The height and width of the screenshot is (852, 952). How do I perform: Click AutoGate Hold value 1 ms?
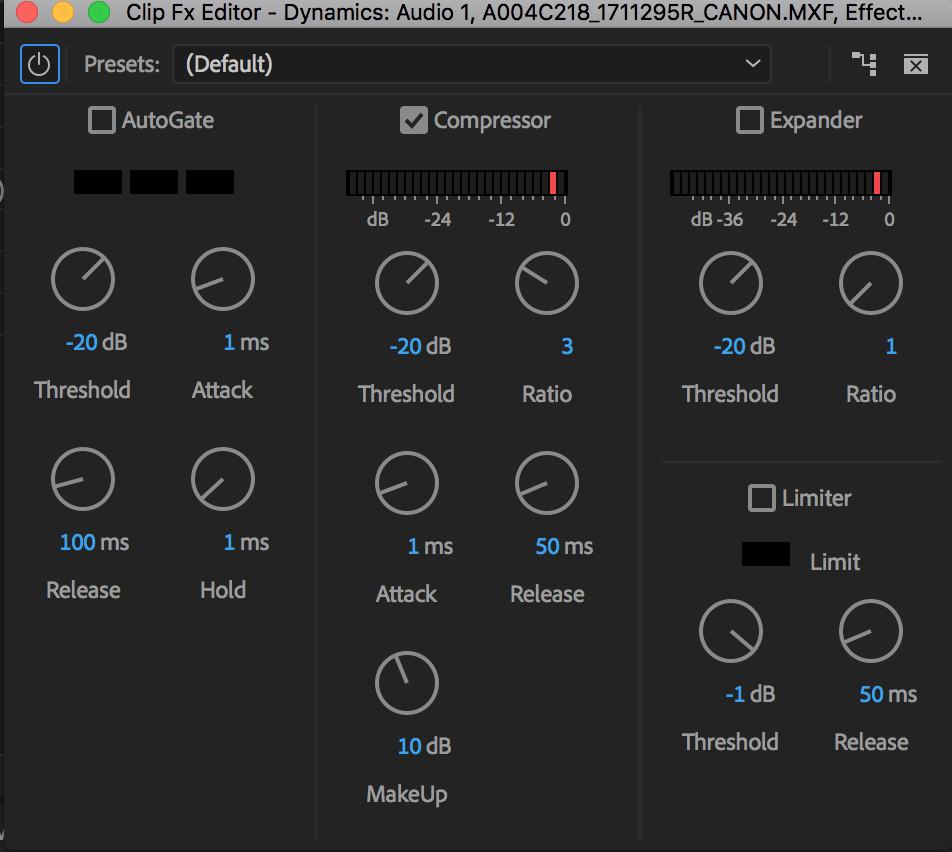(246, 542)
